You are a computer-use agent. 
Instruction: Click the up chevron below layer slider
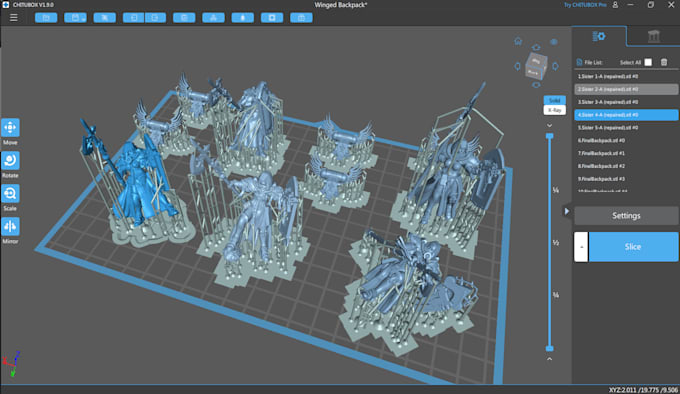pos(549,359)
